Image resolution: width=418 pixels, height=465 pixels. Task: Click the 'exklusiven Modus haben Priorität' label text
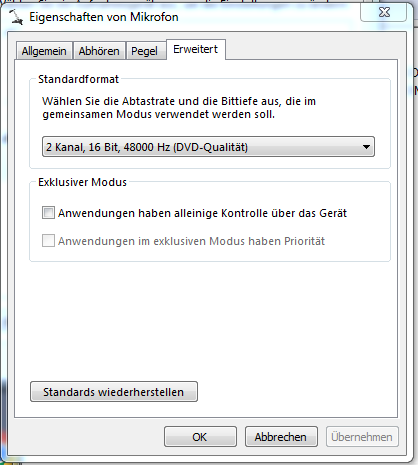coord(192,241)
